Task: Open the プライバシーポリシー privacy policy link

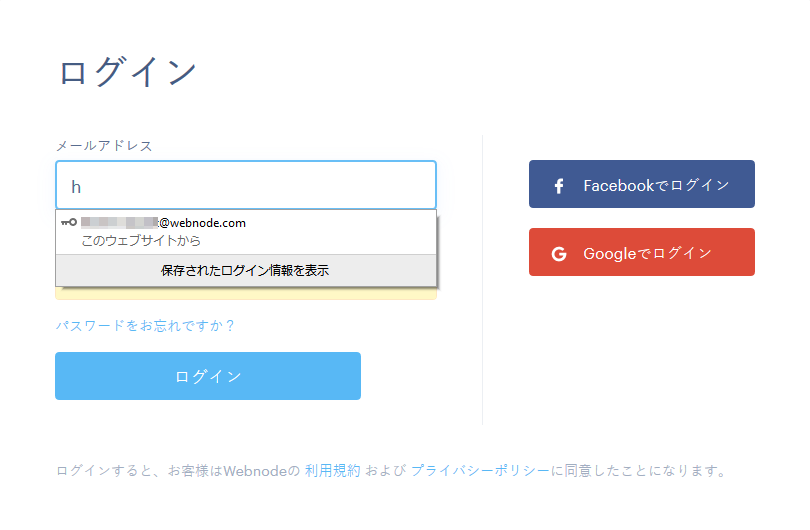Action: click(x=479, y=470)
